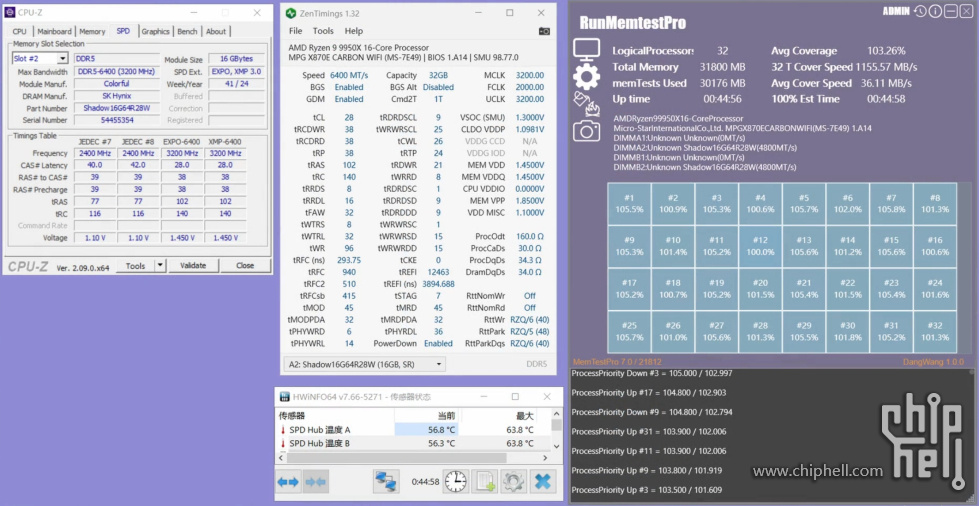Click HWiNFO horizontal scrollbar right arrow
This screenshot has width=979, height=506.
546,458
